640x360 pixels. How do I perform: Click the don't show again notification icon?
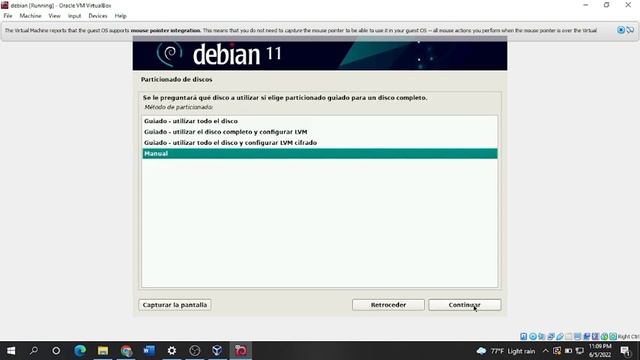point(630,30)
